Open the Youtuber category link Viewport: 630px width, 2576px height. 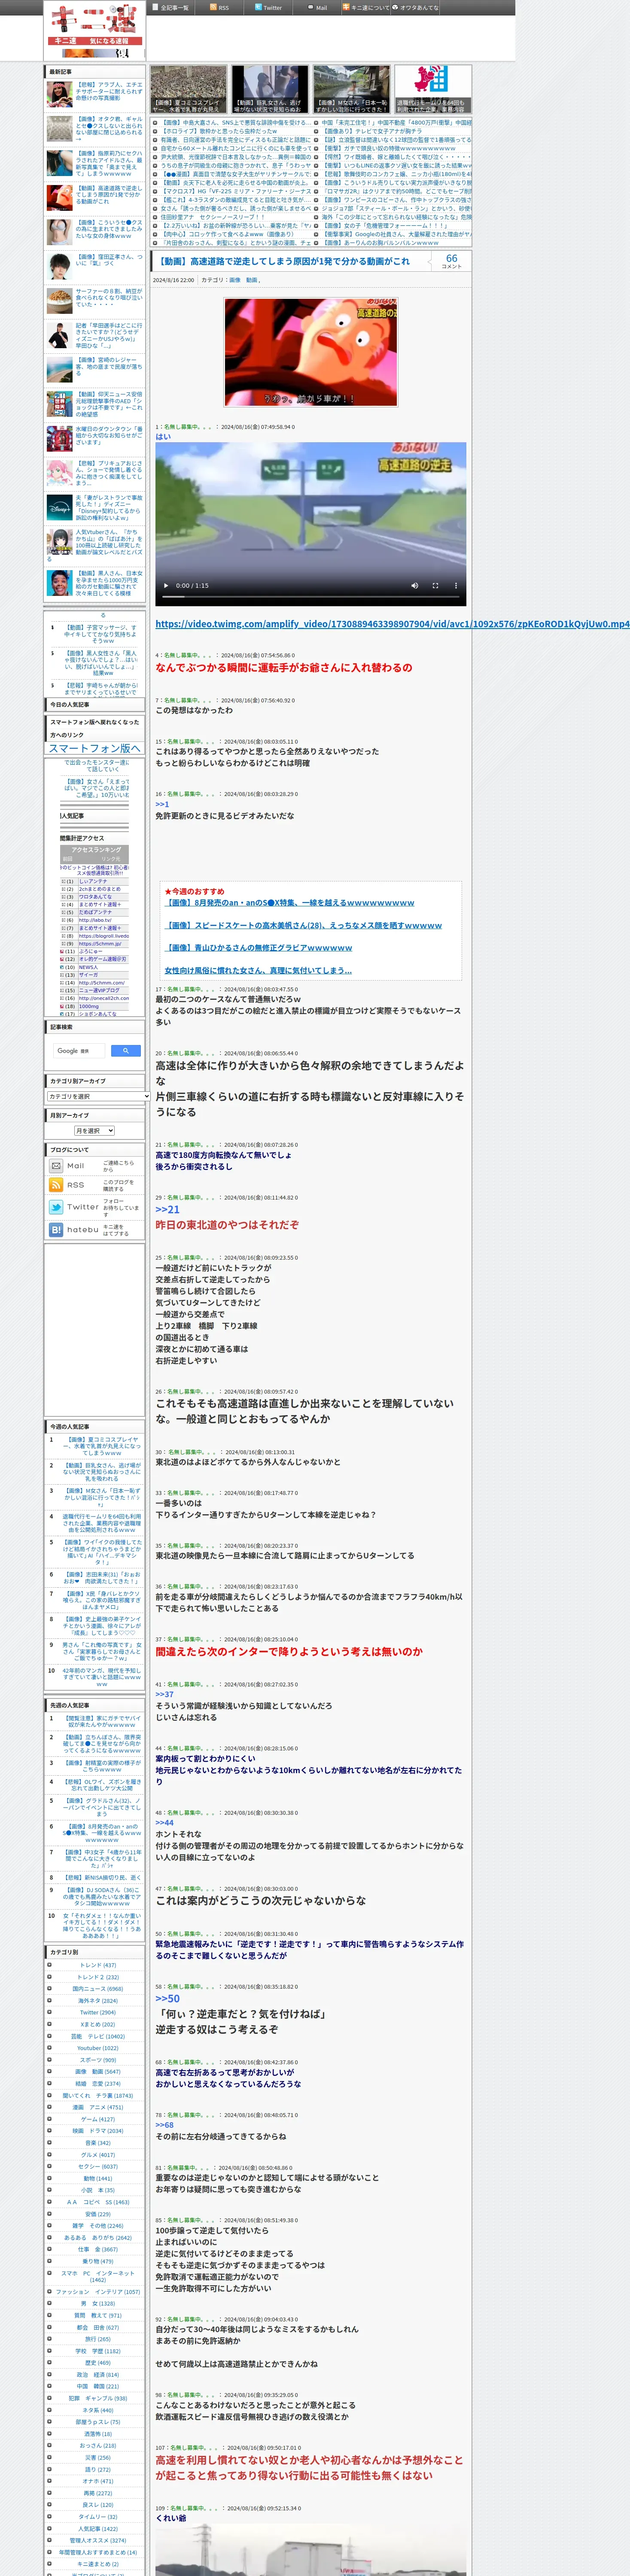click(98, 2048)
